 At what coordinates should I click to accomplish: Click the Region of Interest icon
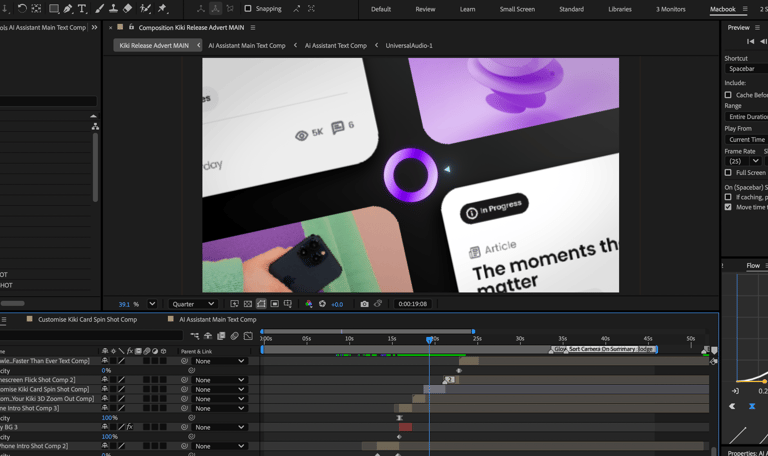click(275, 304)
